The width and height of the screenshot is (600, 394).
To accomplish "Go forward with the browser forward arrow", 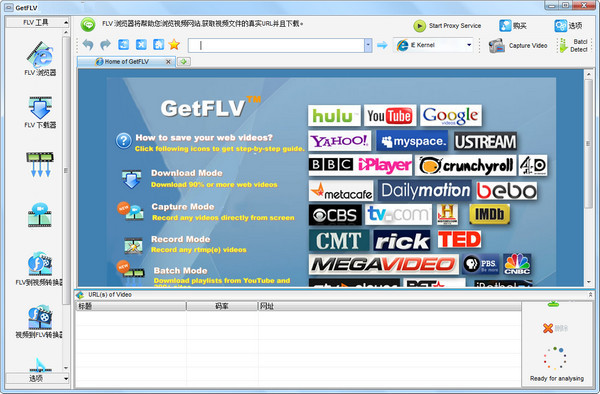I will tap(105, 45).
